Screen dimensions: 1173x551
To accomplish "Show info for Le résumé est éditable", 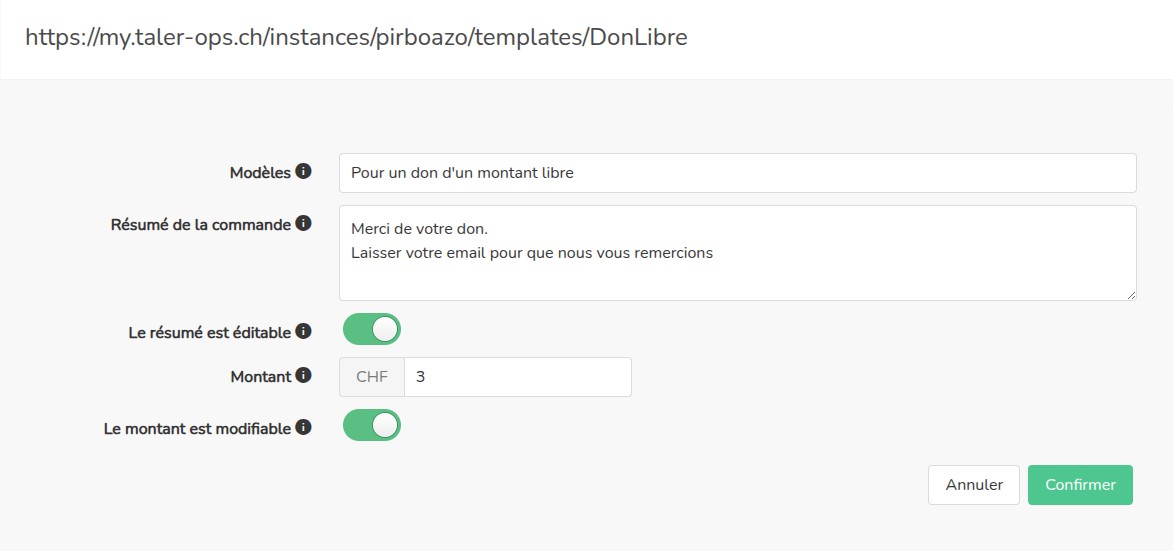I will (x=304, y=331).
